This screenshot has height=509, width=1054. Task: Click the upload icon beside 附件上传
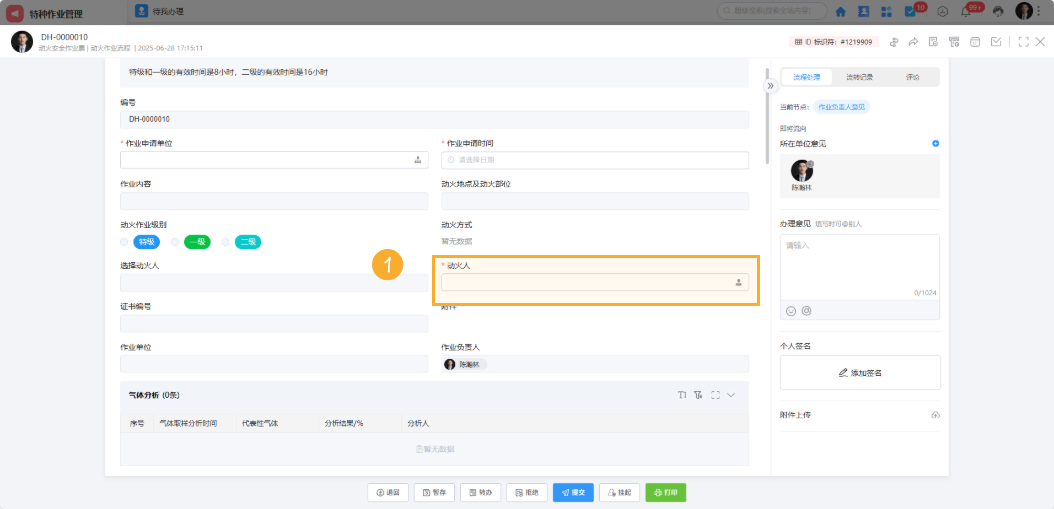tap(935, 415)
